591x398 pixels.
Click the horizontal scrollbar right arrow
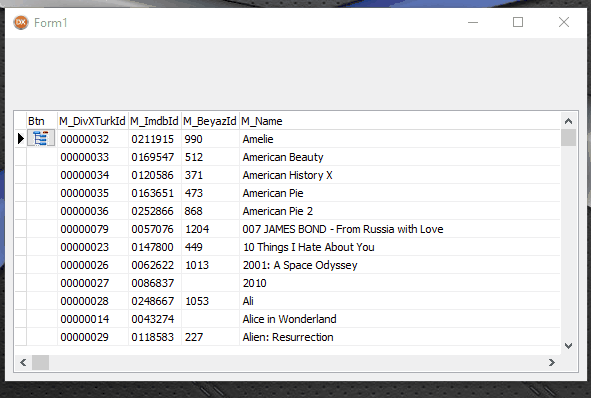pos(552,363)
